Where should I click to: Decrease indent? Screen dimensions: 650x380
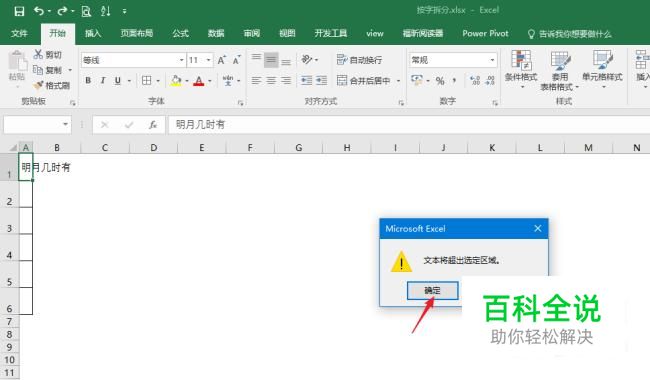click(x=306, y=80)
